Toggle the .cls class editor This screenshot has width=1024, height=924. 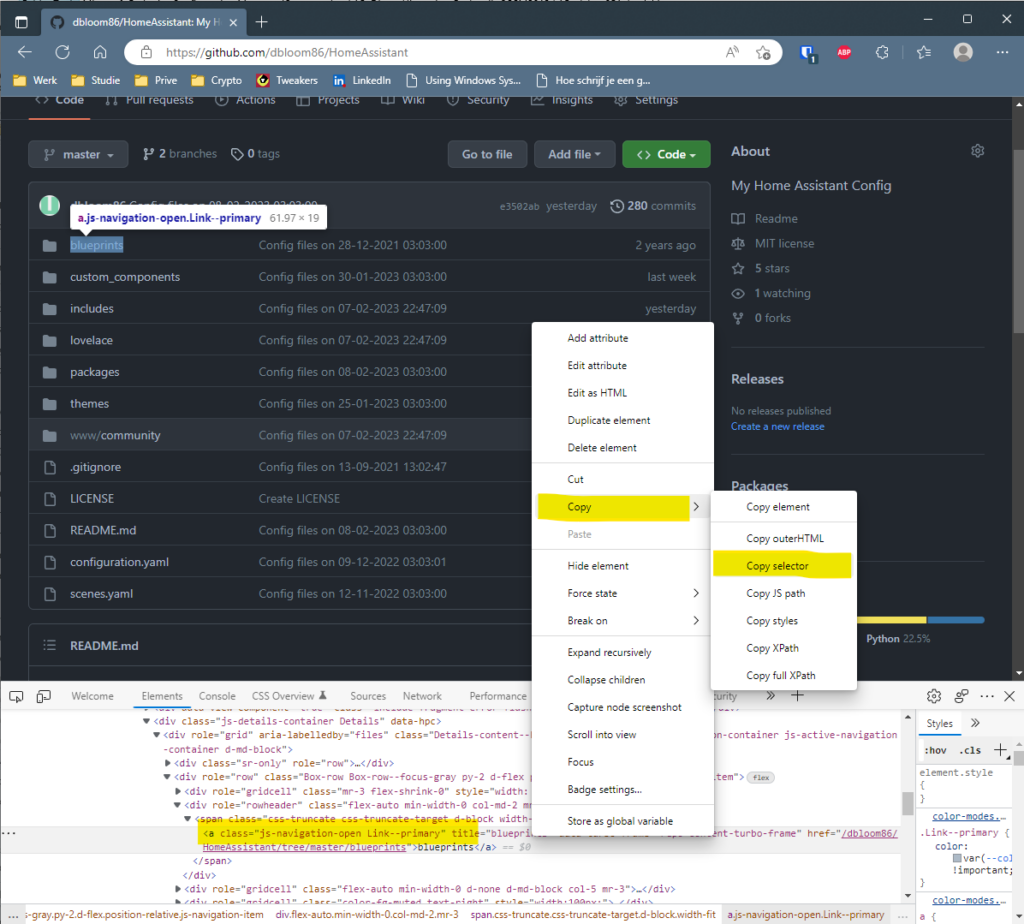pyautogui.click(x=970, y=750)
